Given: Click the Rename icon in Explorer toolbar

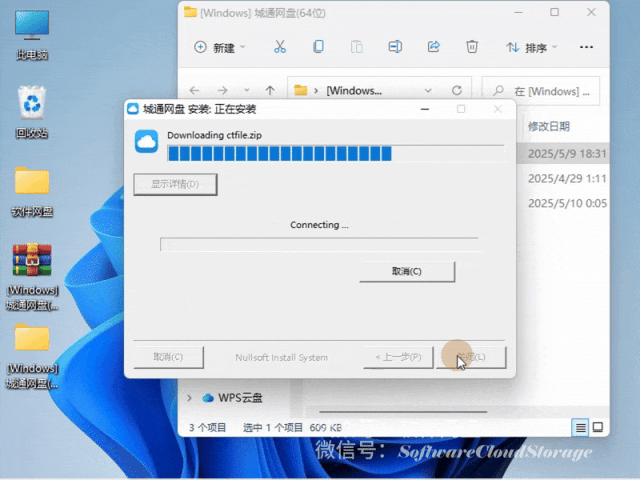Looking at the screenshot, I should (x=395, y=47).
